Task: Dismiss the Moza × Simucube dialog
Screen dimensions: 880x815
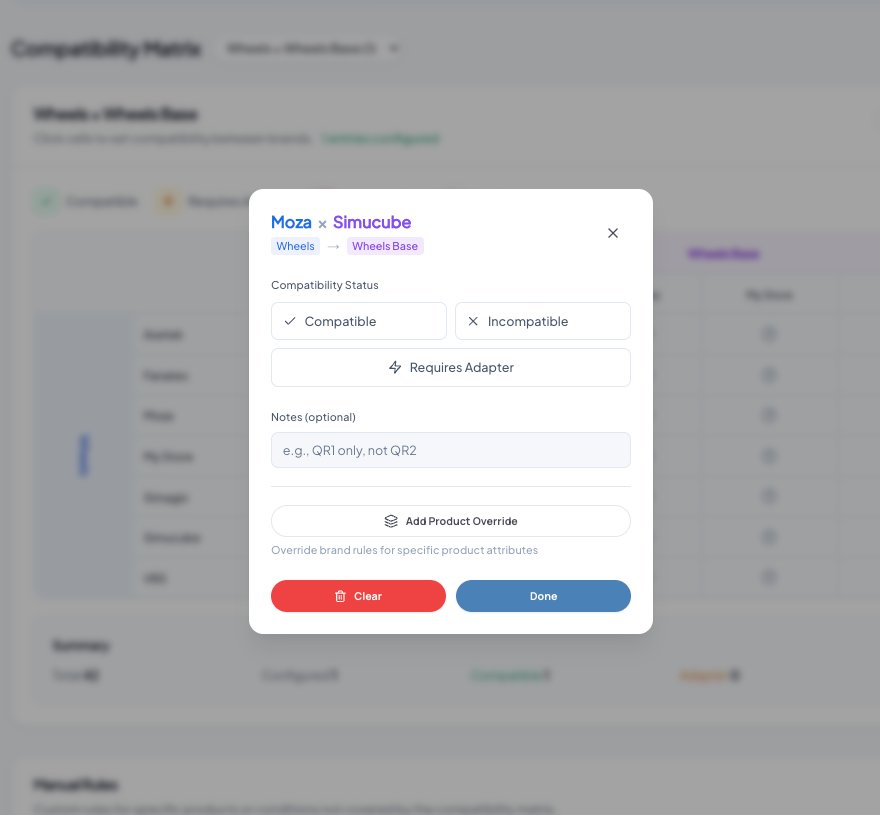Action: click(613, 233)
